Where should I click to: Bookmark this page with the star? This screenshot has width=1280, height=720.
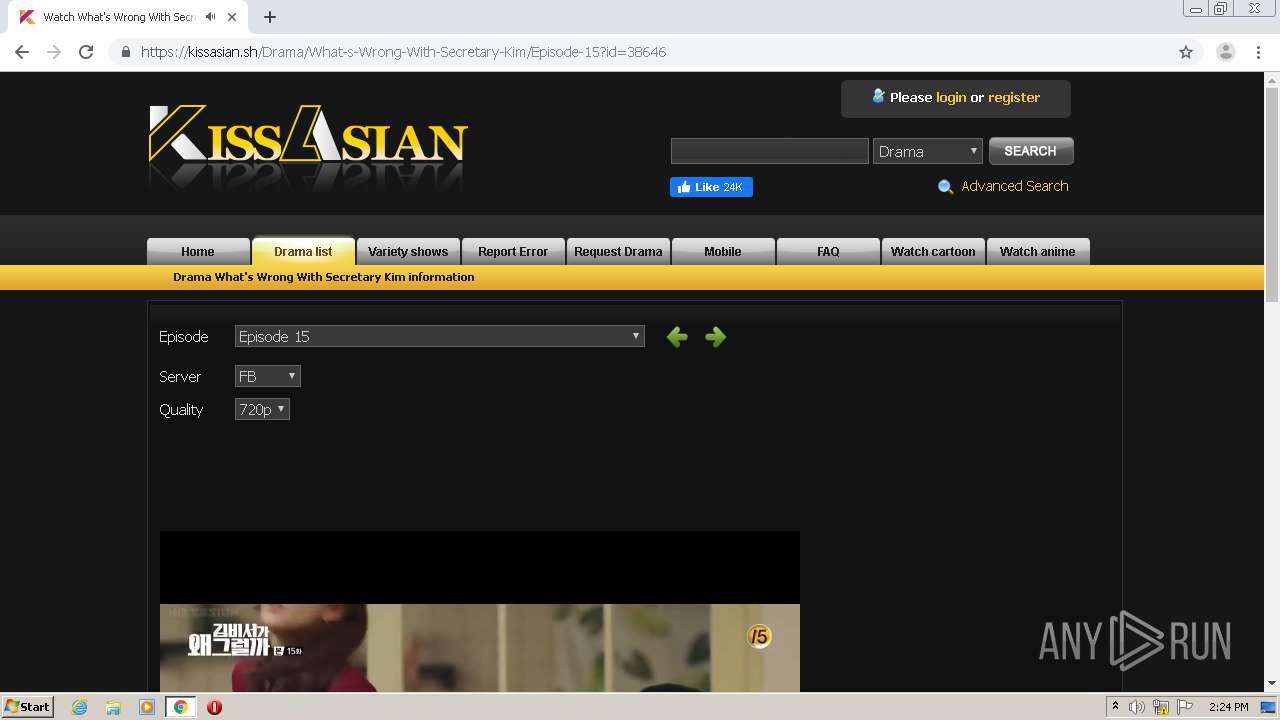pos(1186,52)
